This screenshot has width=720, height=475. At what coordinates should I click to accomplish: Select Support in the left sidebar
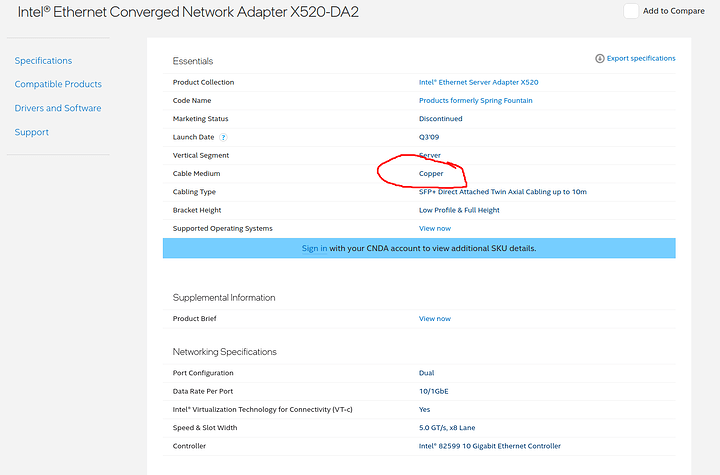[32, 132]
